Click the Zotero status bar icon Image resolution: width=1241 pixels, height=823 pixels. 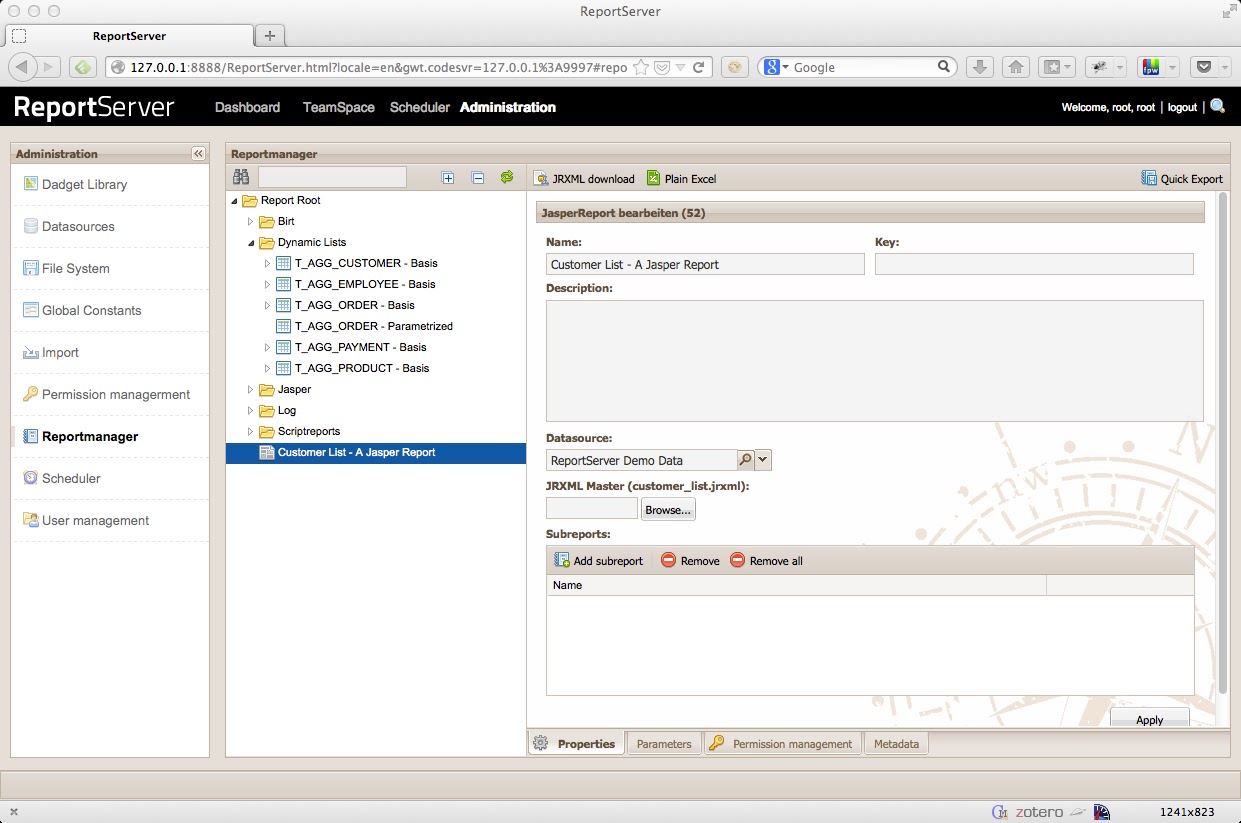[x=1039, y=812]
